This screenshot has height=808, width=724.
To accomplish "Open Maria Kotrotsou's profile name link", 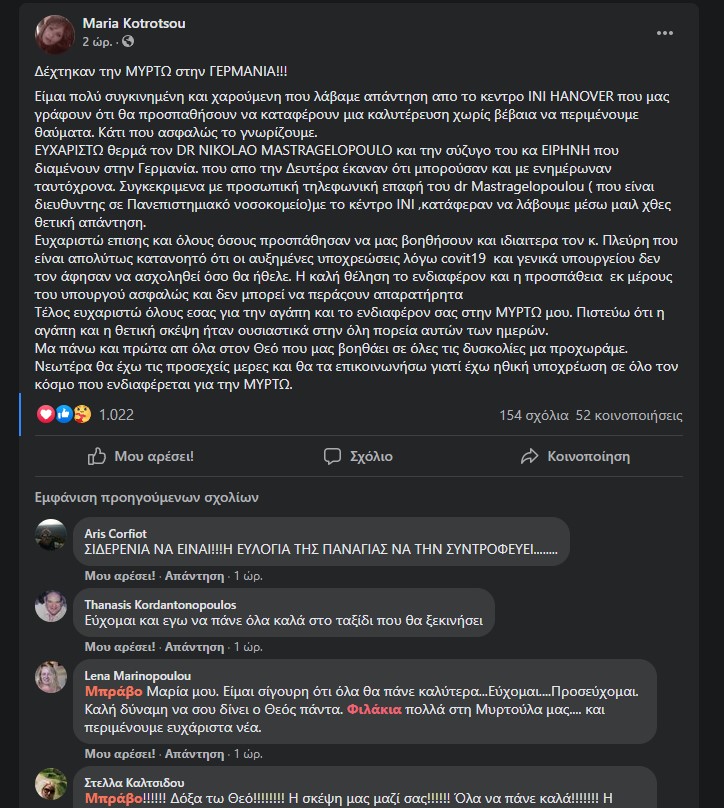I will [x=134, y=23].
